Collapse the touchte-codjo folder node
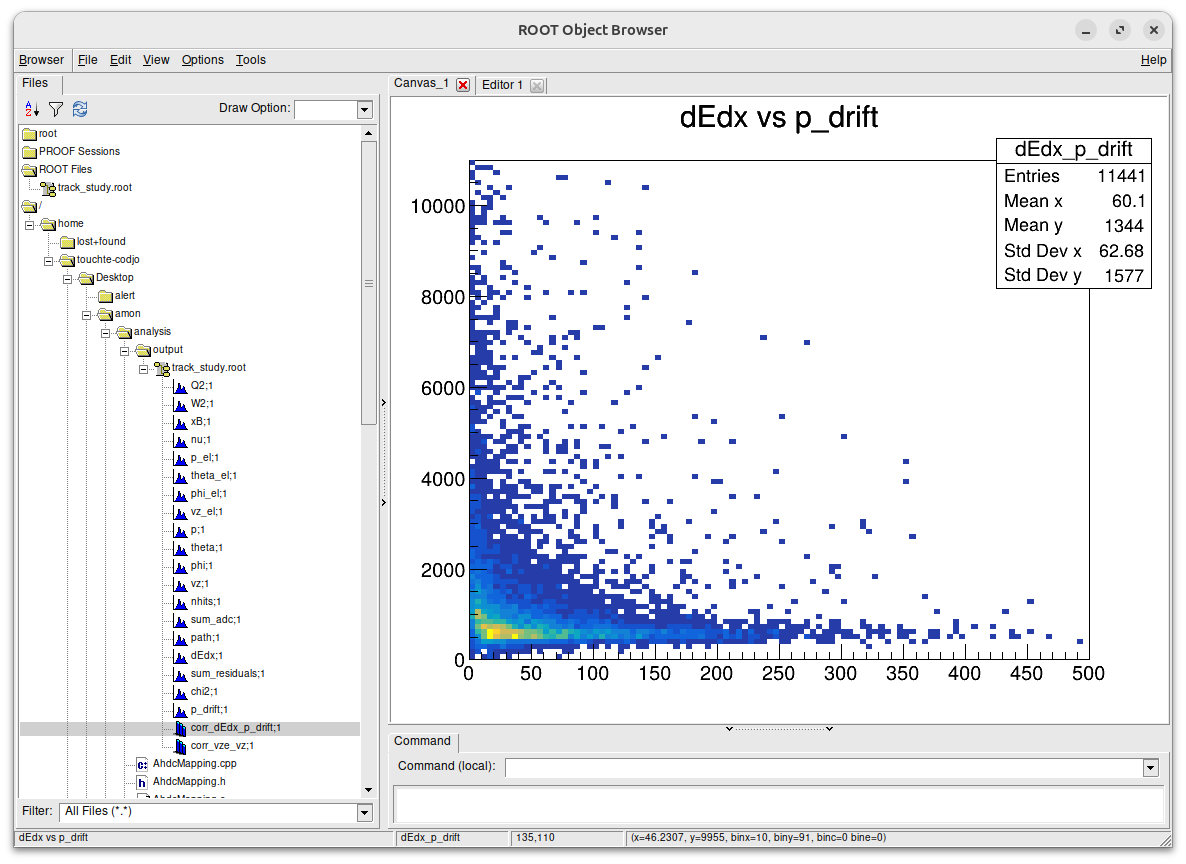 pos(48,261)
